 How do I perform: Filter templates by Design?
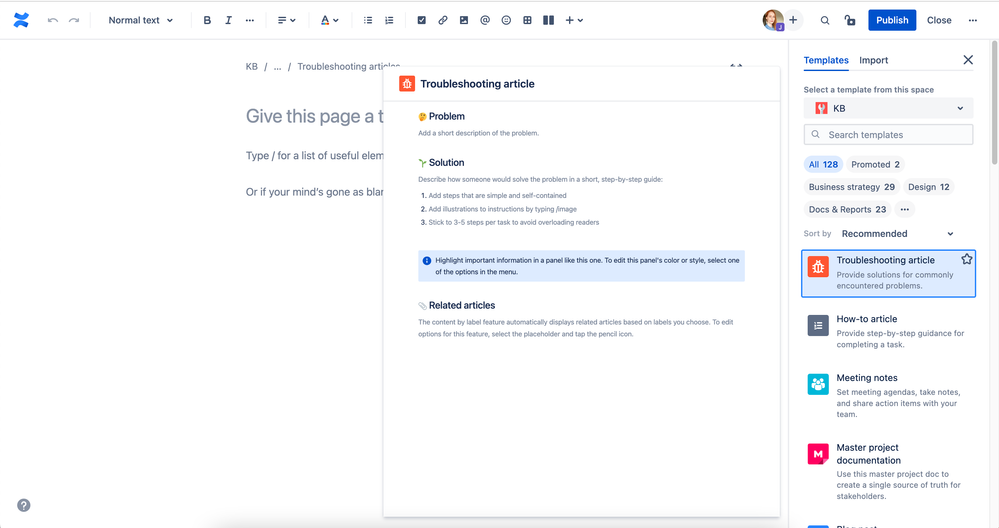(x=928, y=187)
